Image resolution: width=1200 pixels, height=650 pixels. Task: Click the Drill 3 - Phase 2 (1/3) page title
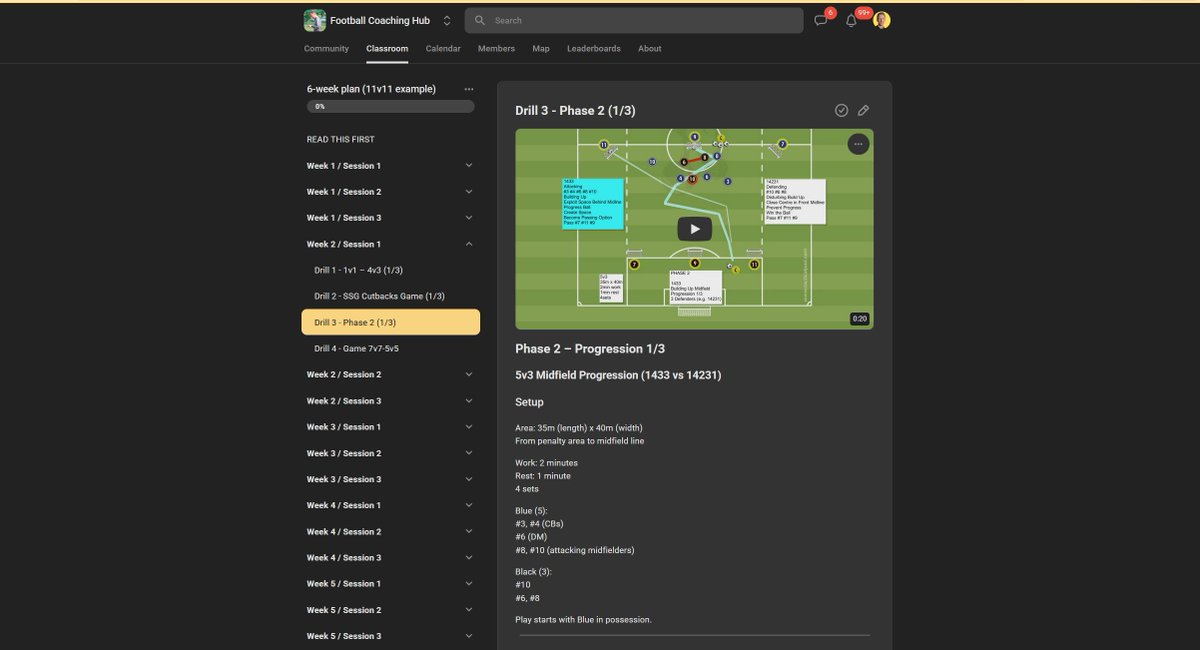[x=575, y=110]
